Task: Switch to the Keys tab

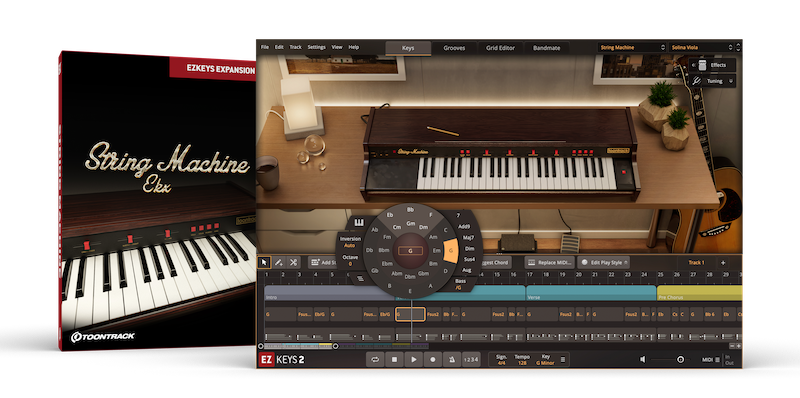Action: [408, 48]
